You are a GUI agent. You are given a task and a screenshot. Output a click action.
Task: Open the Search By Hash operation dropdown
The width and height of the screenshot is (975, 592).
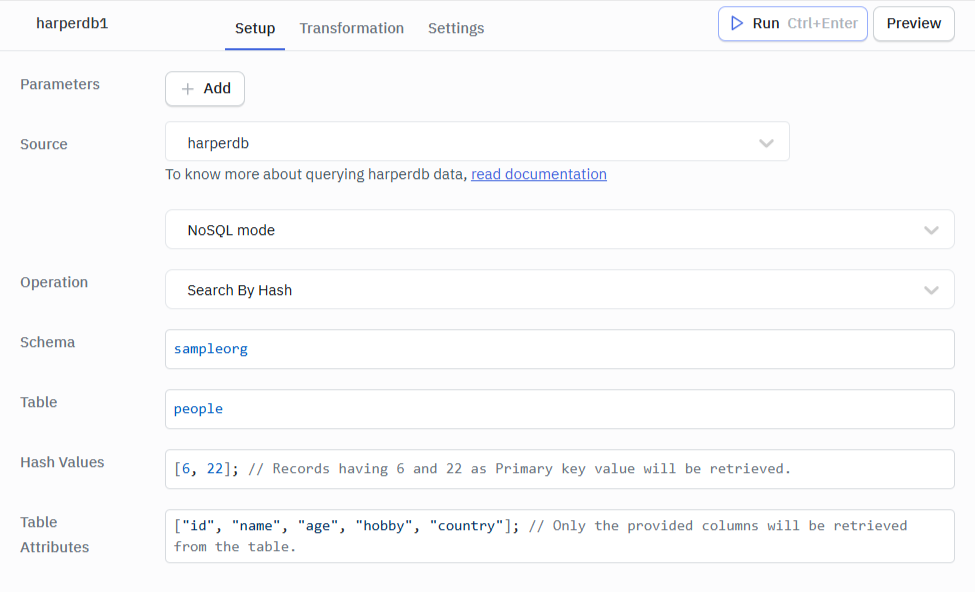(559, 290)
